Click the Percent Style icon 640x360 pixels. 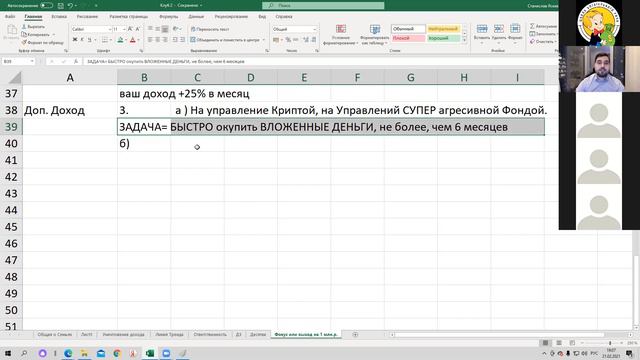coord(288,40)
